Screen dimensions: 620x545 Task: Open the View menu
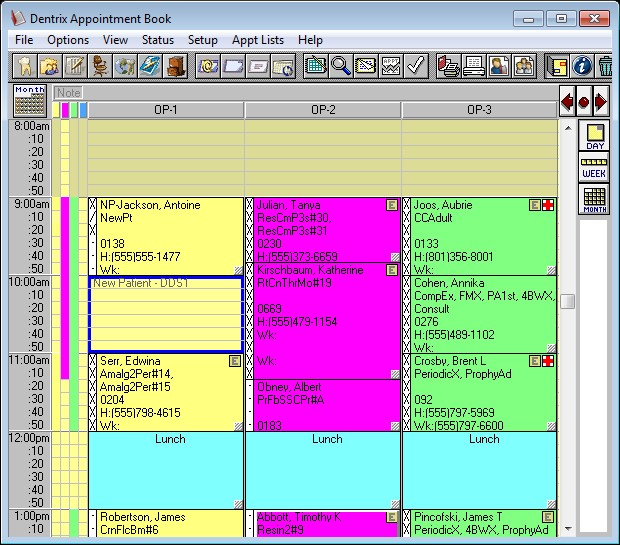(x=115, y=40)
